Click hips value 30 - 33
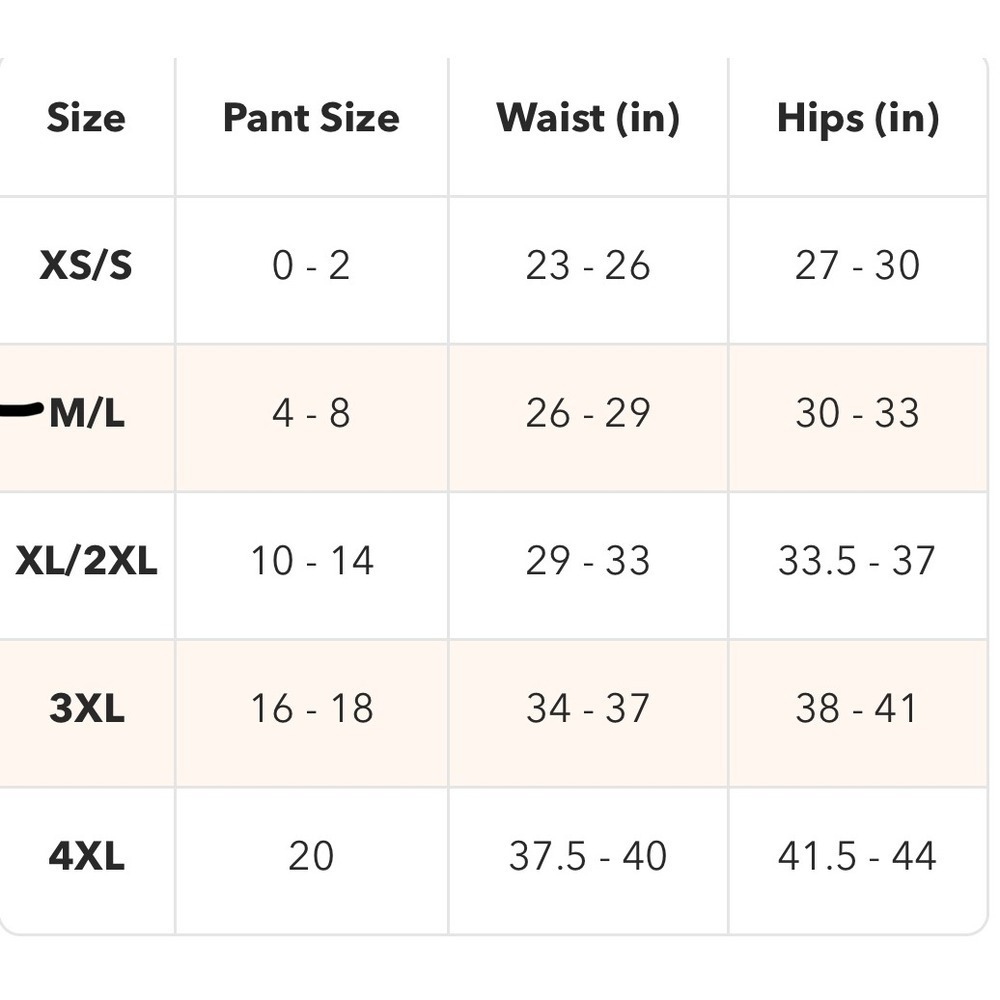Screen dimensions: 1000x1000 point(858,413)
